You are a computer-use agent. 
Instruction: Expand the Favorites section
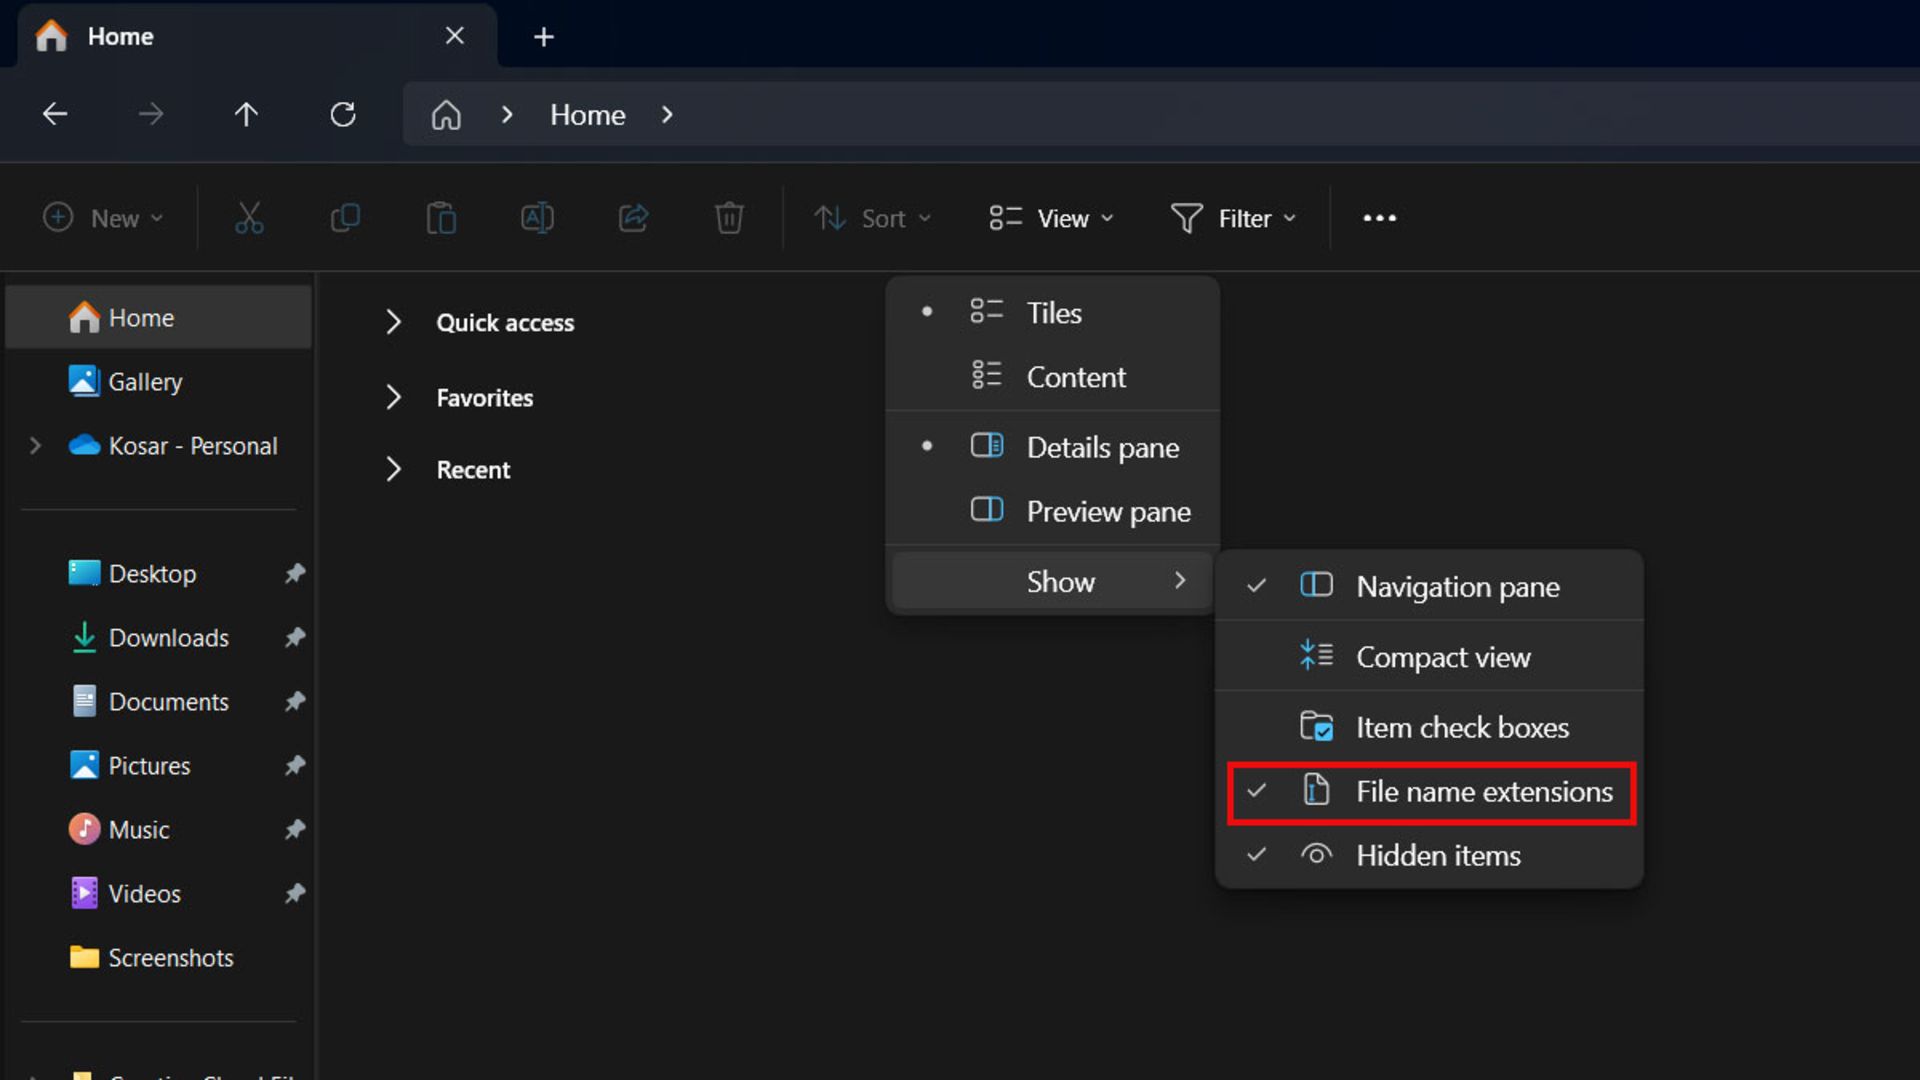point(392,397)
